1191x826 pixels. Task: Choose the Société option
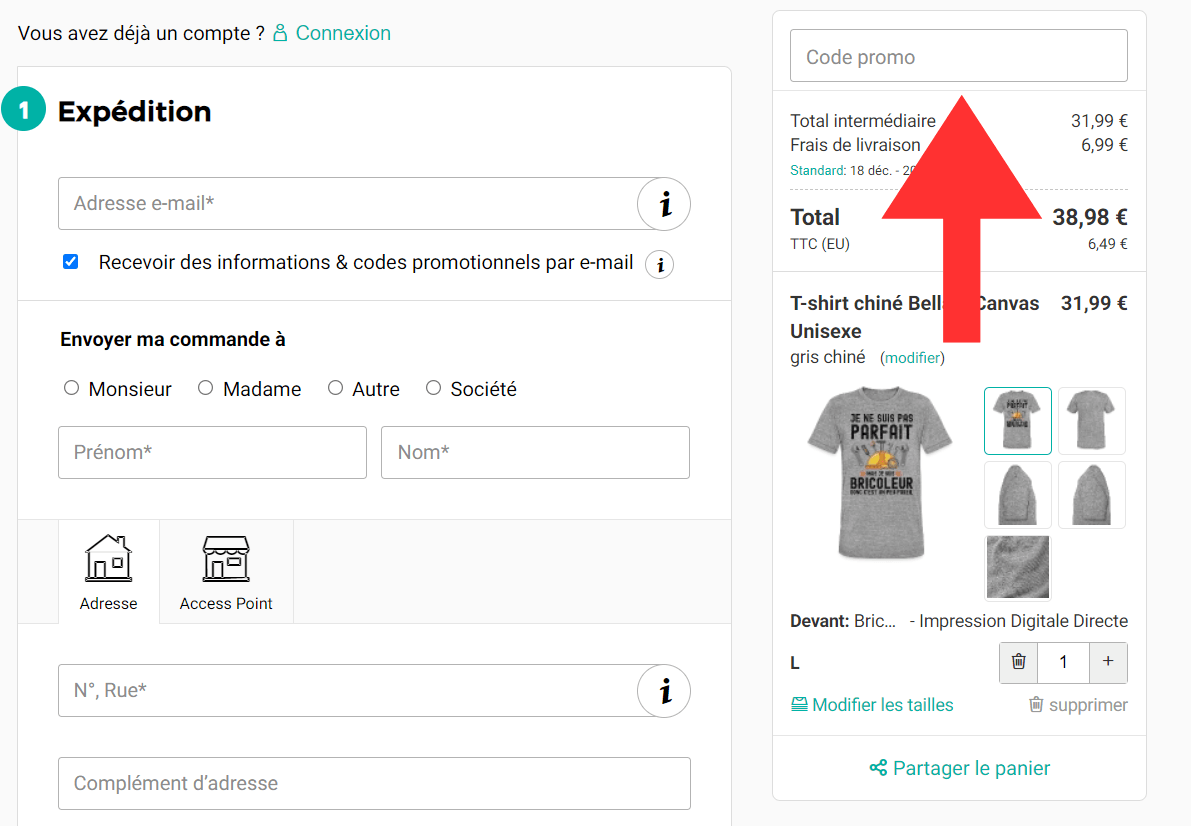click(433, 388)
